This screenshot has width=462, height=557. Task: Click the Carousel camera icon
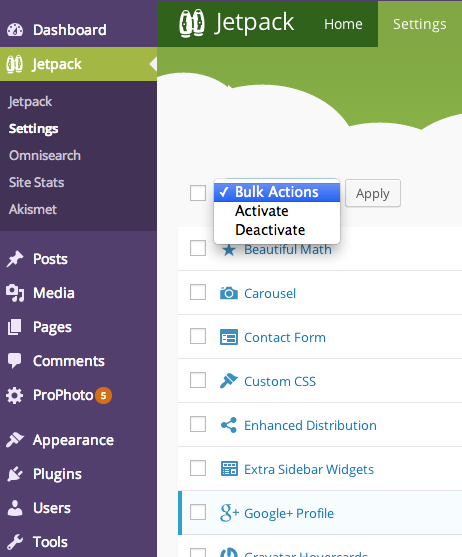[229, 293]
